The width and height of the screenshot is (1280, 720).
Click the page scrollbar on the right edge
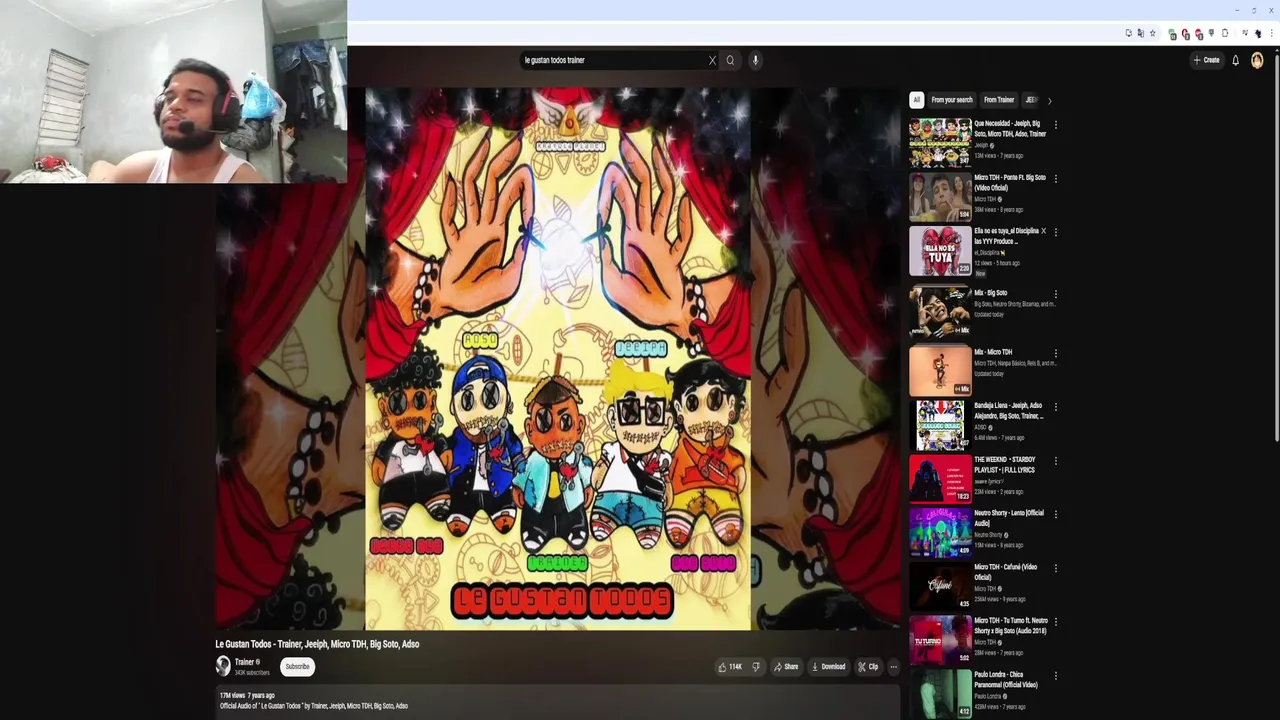pyautogui.click(x=1276, y=250)
